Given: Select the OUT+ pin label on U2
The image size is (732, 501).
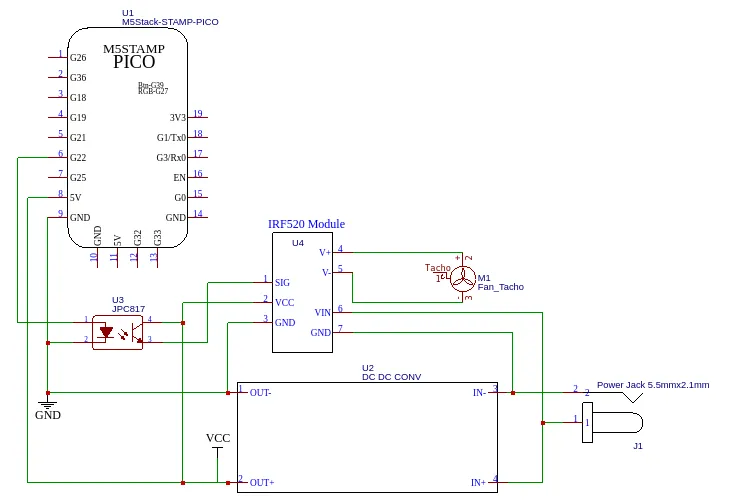Looking at the screenshot, I should click(x=262, y=483).
